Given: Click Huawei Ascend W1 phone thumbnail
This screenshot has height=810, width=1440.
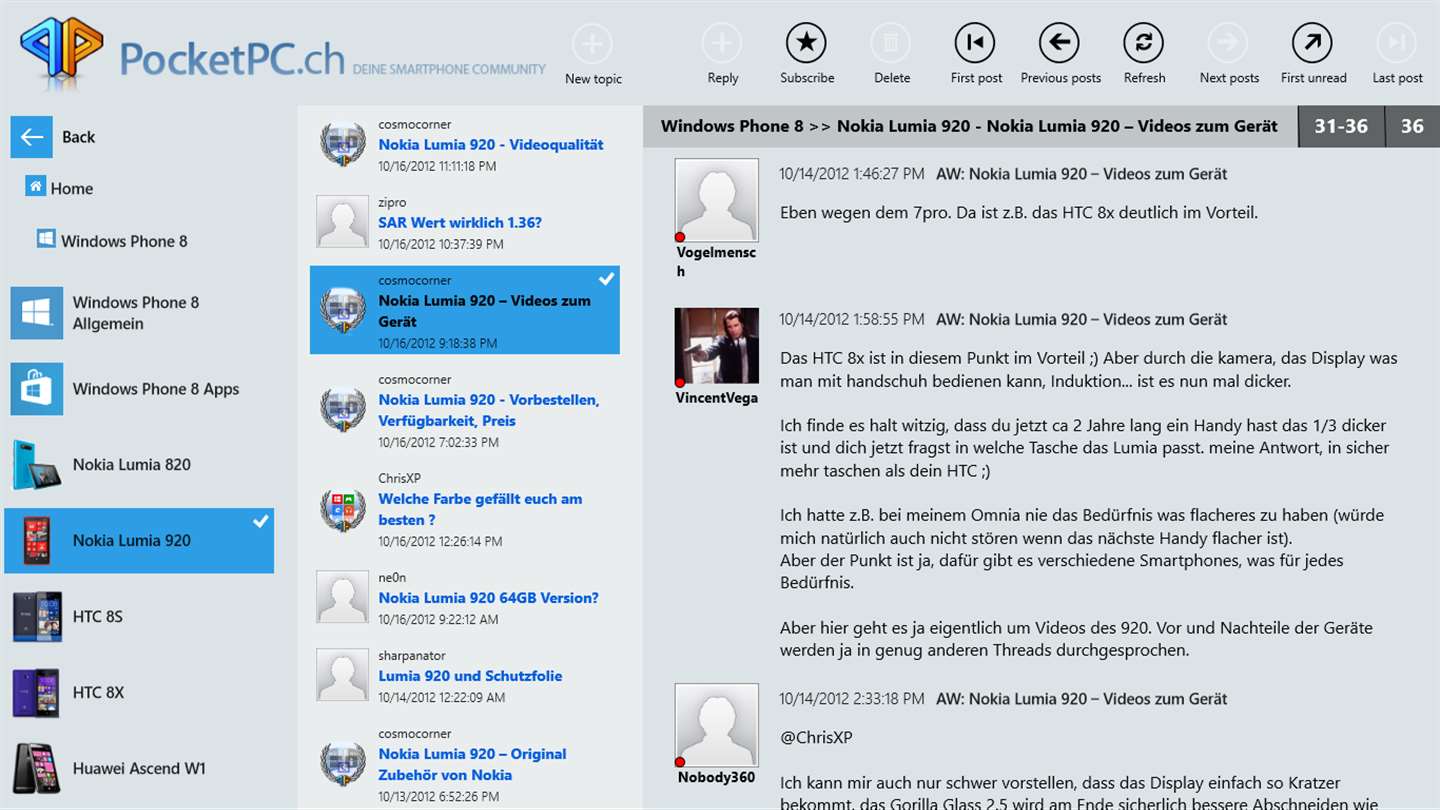Looking at the screenshot, I should tap(37, 769).
